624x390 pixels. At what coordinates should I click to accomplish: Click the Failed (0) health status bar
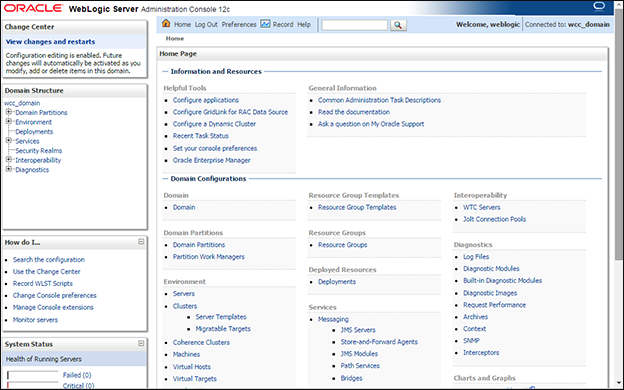point(33,375)
